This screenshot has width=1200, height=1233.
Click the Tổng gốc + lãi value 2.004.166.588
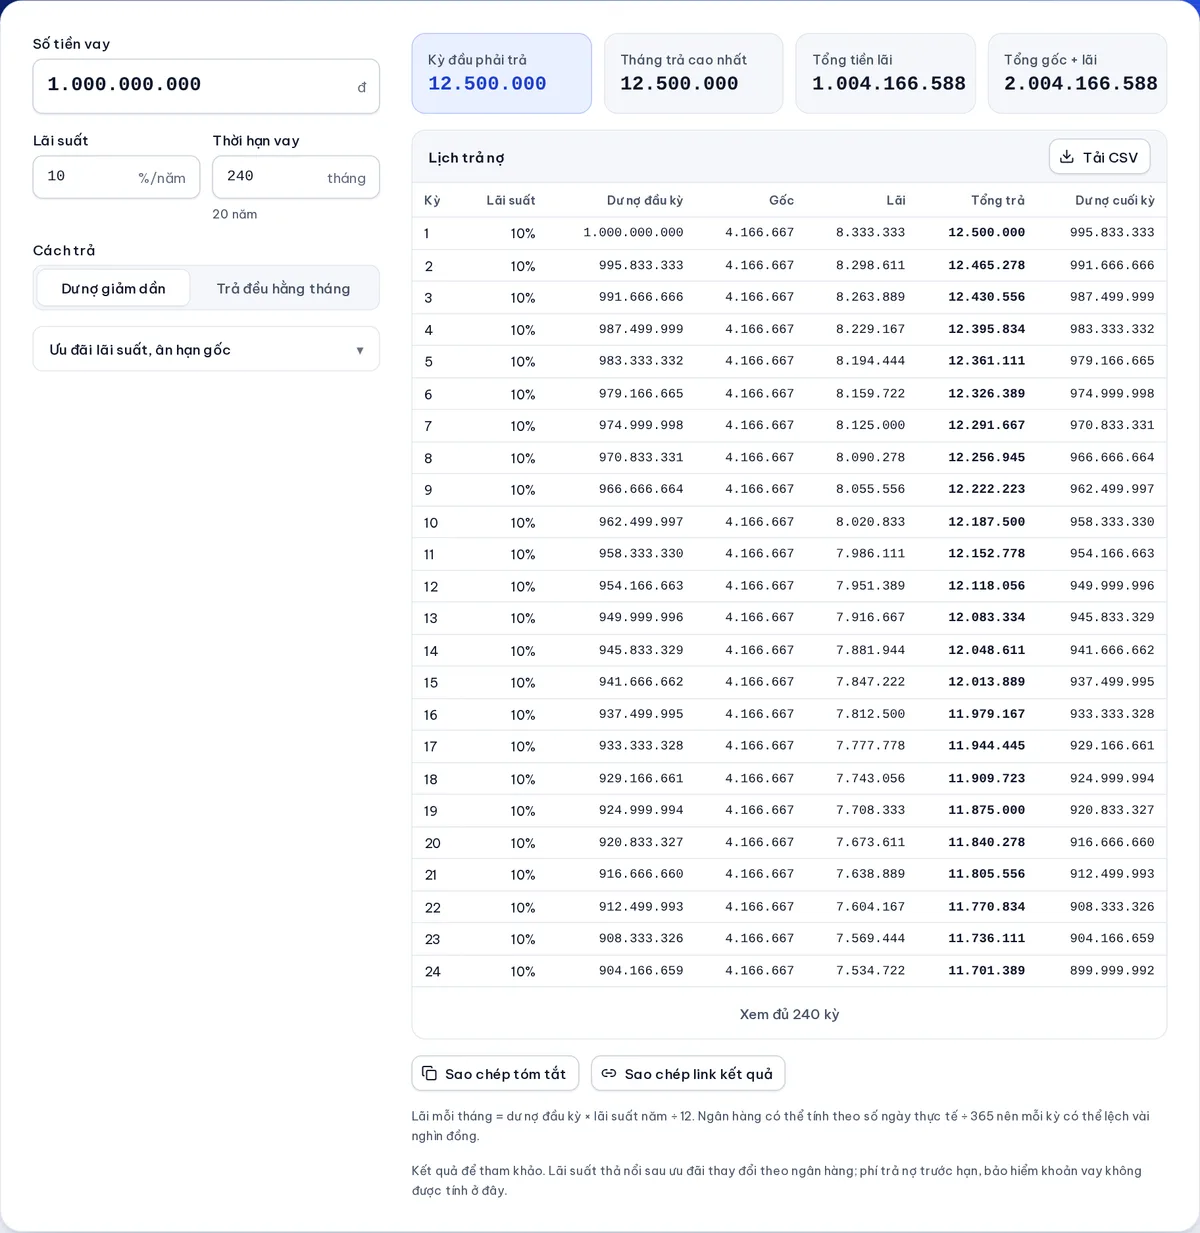point(1081,84)
